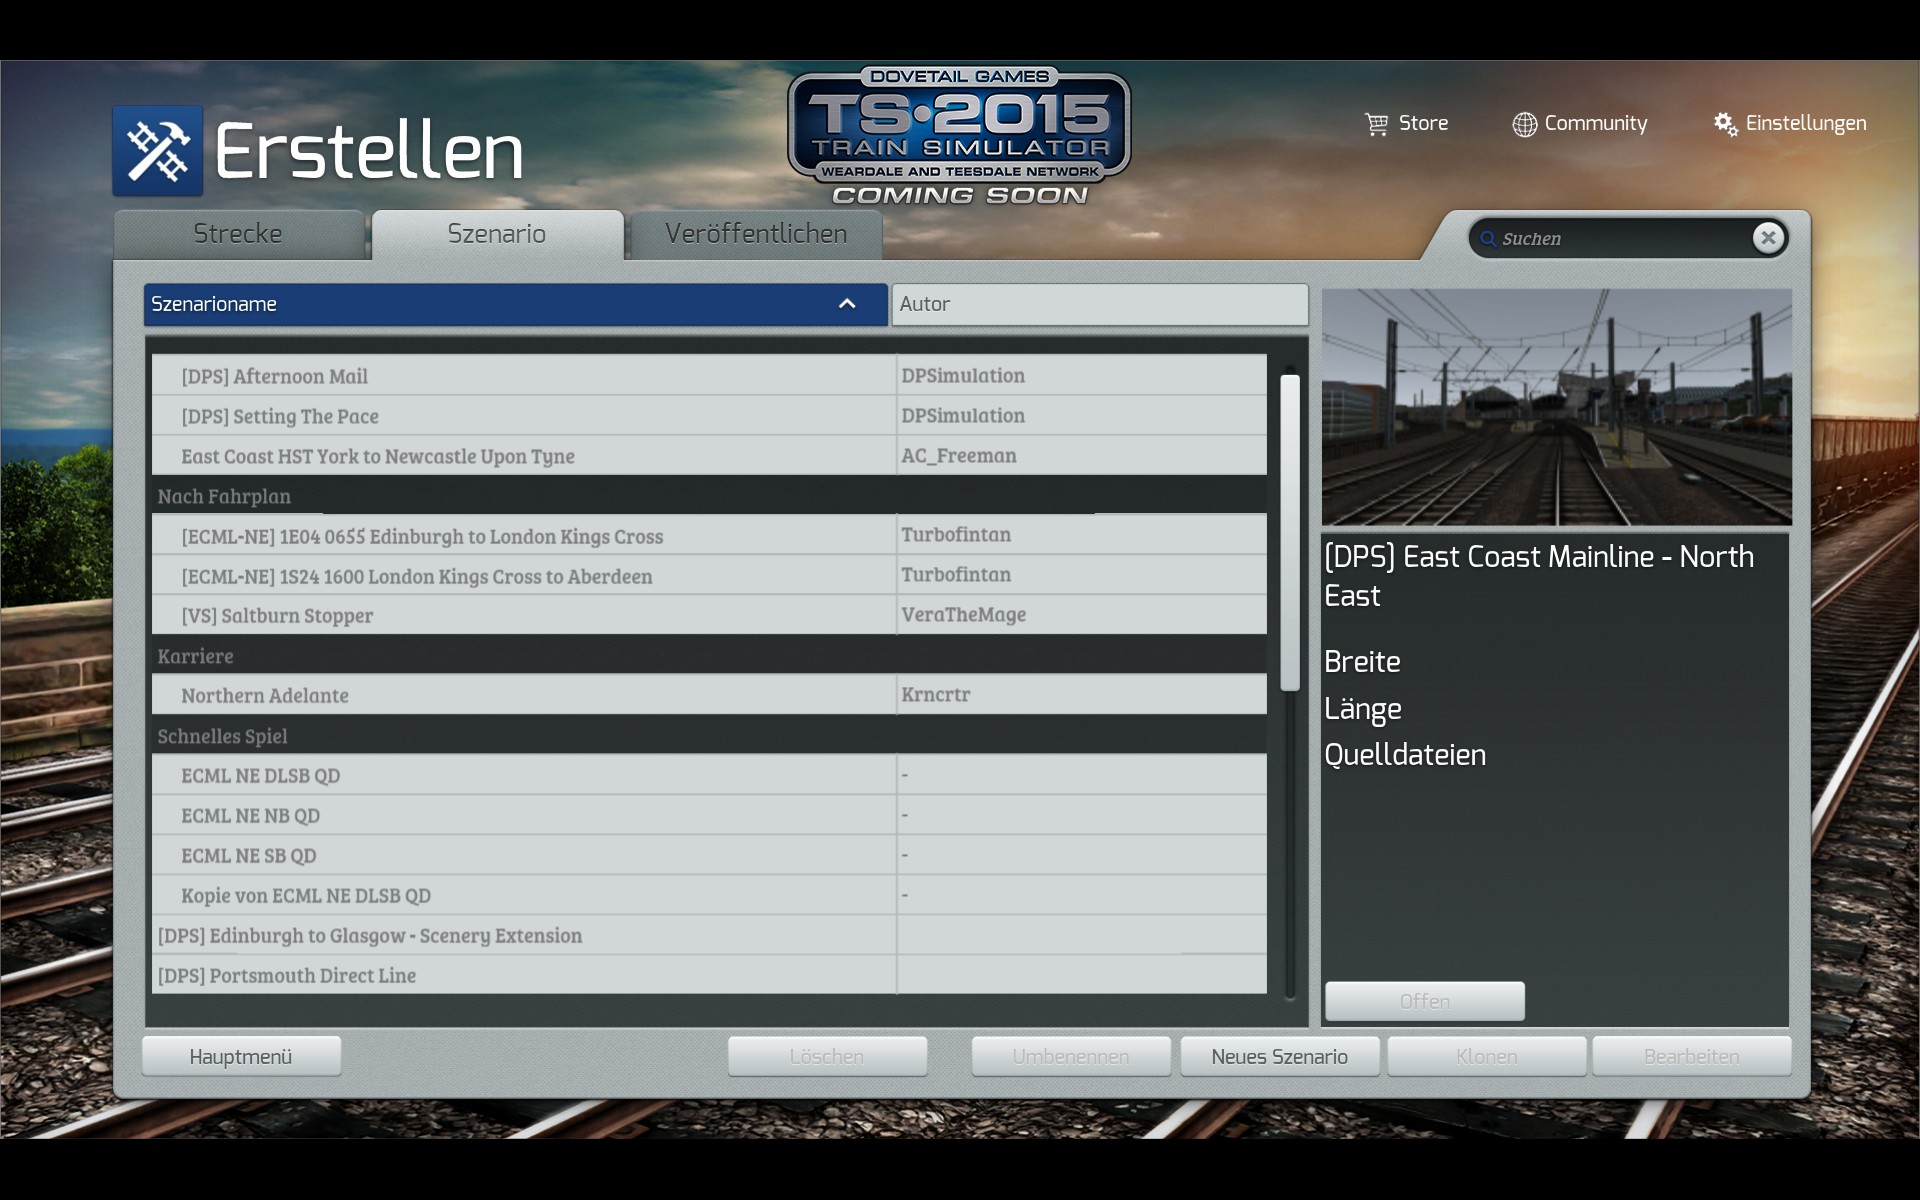
Task: Clear search with the X icon
Action: point(1768,238)
